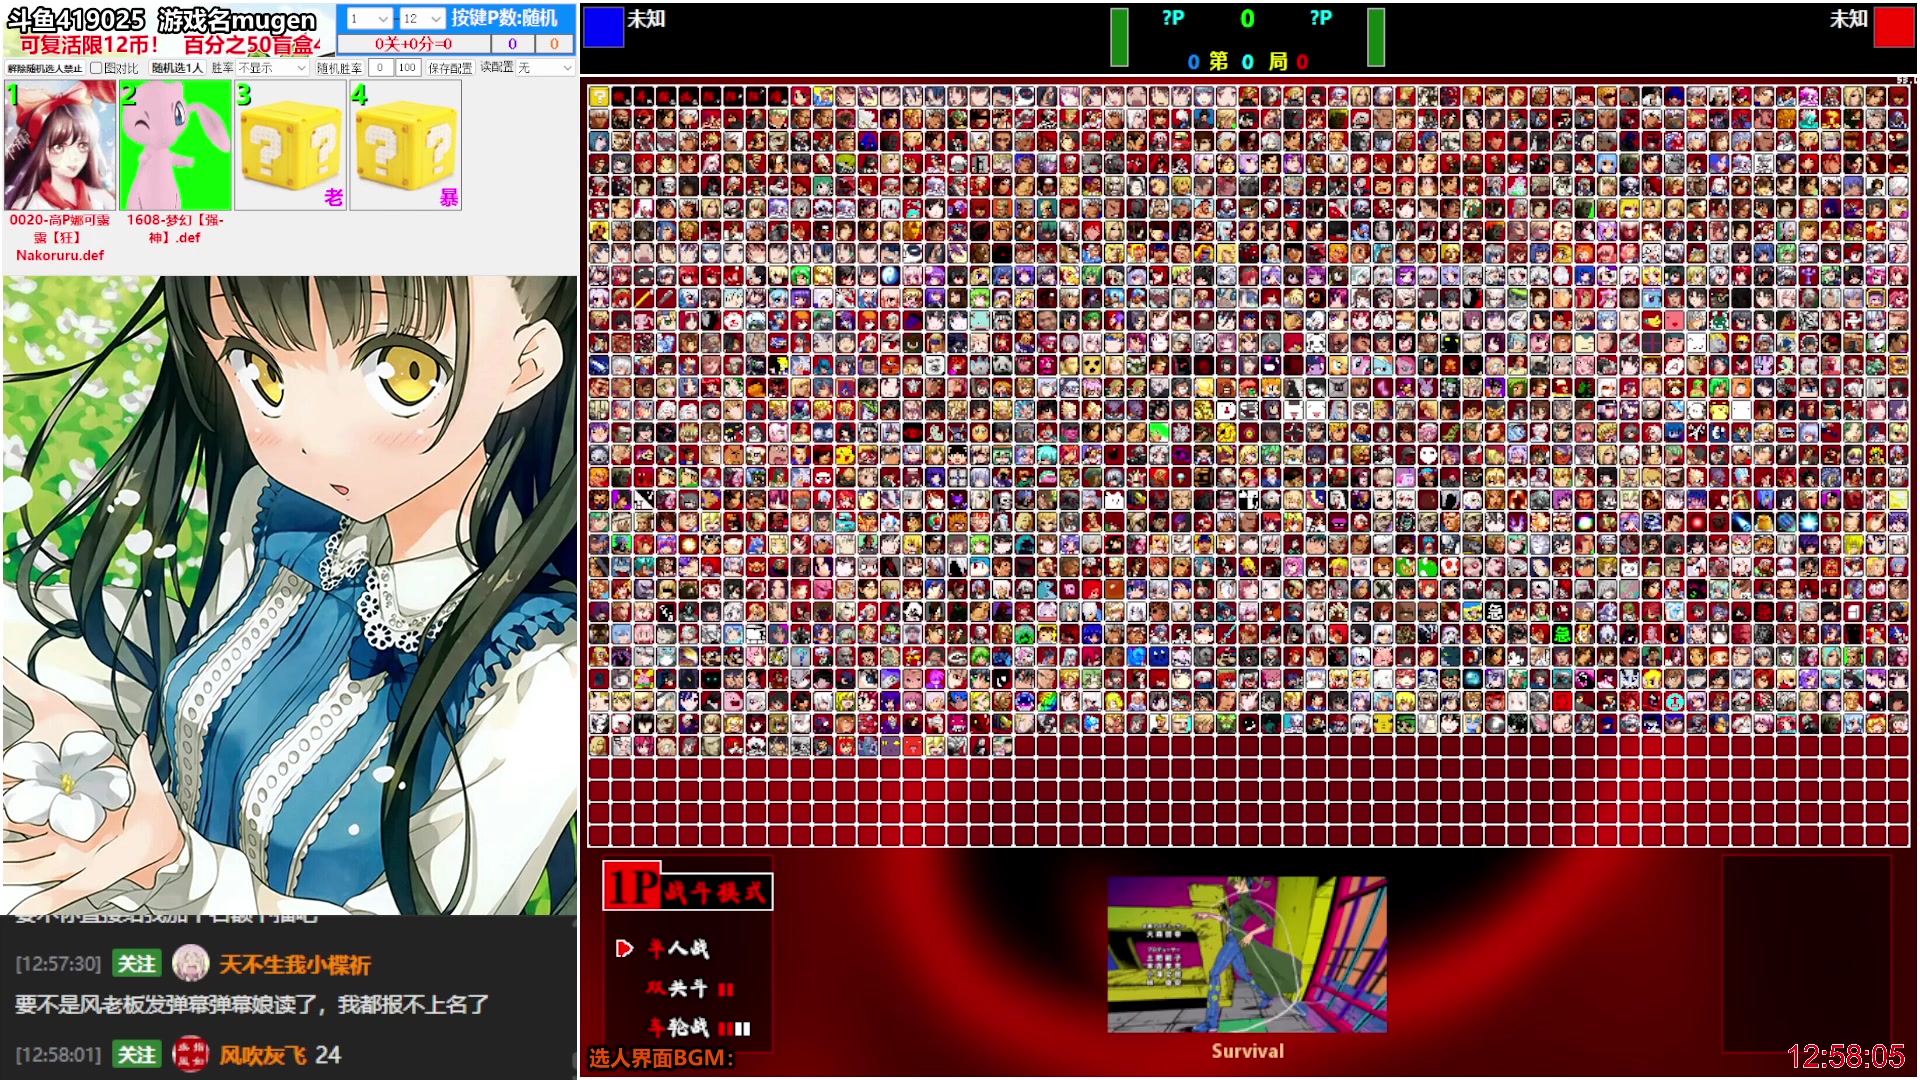Viewport: 1920px width, 1080px height.
Task: Click the orange 0 counter
Action: click(x=554, y=44)
